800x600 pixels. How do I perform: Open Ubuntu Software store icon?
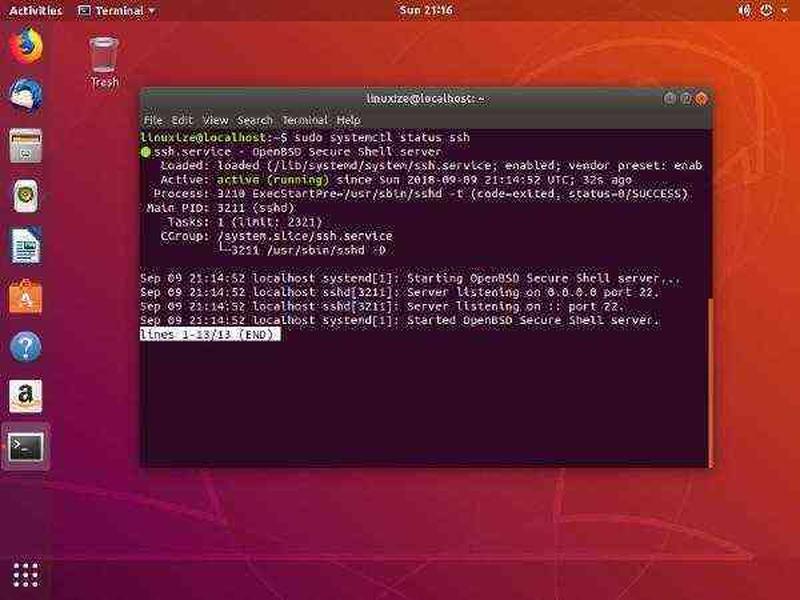coord(26,296)
